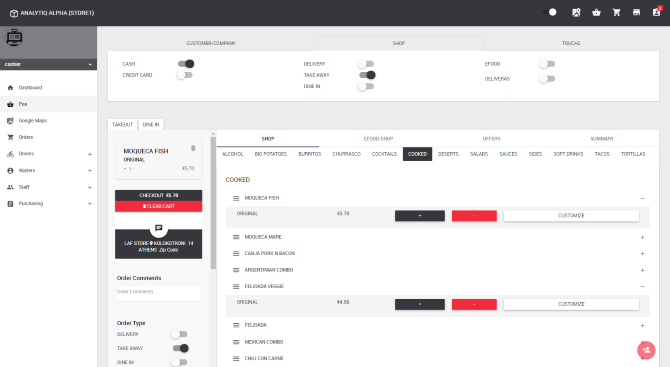Enable the Credit Card switch
Viewport: 670px width, 367px height.
185,75
